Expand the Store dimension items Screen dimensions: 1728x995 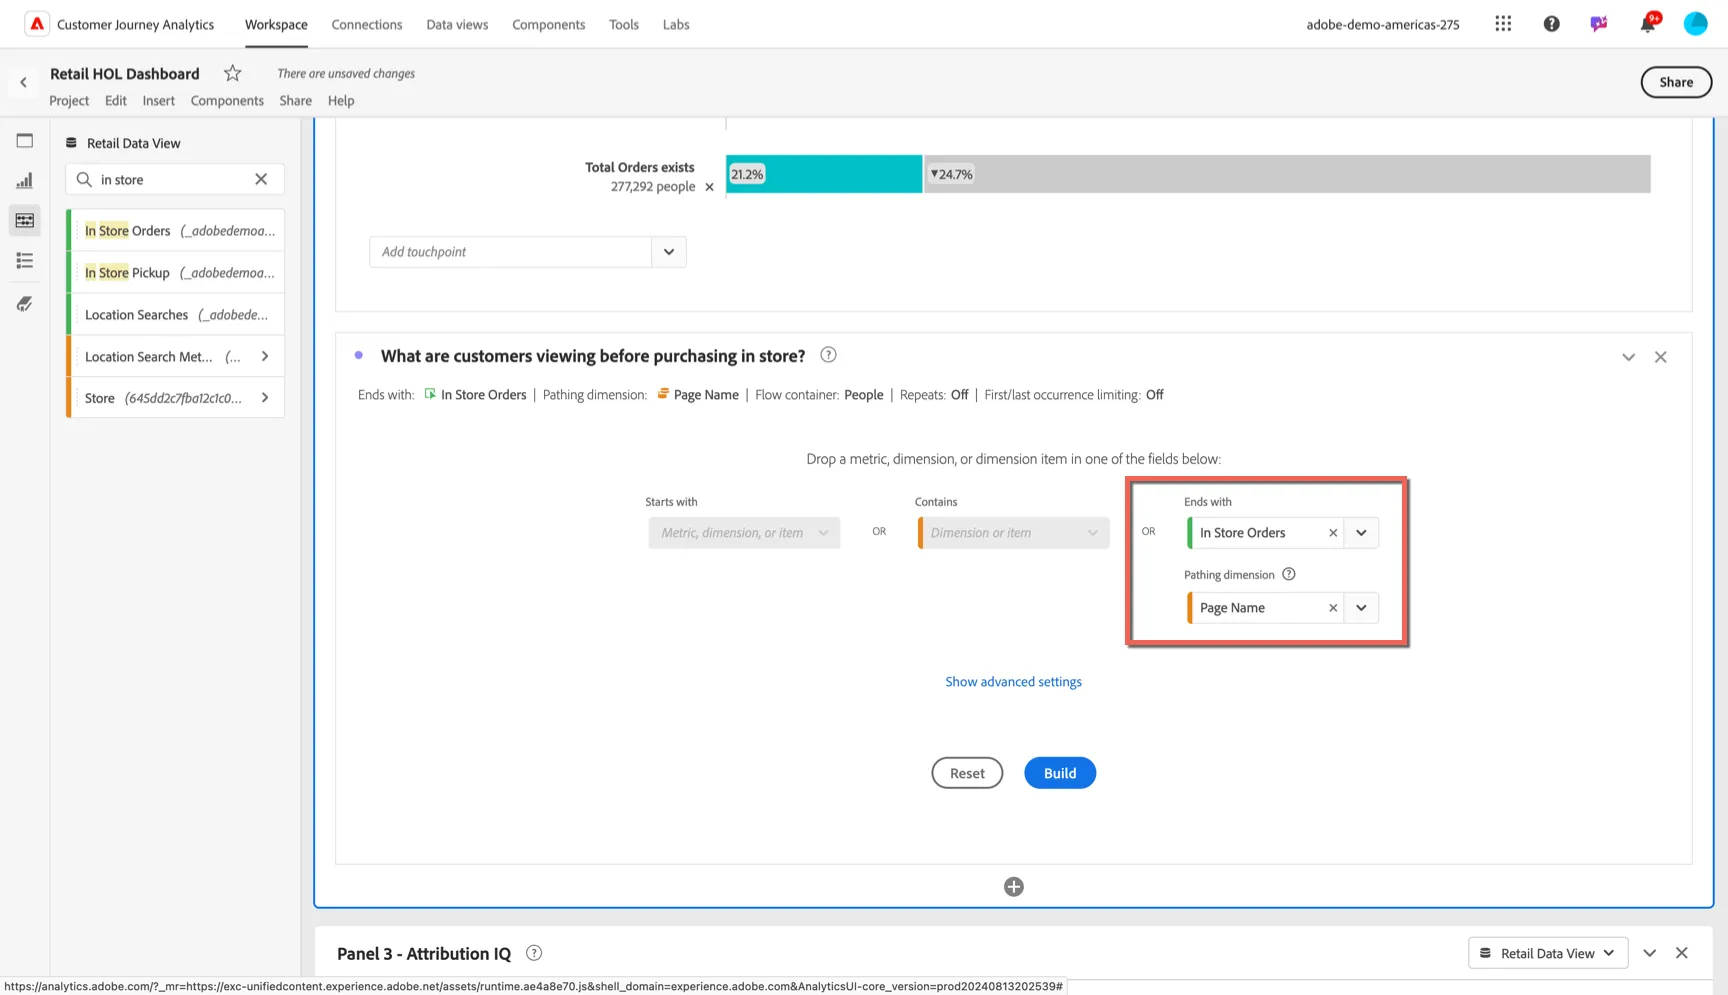pos(265,398)
